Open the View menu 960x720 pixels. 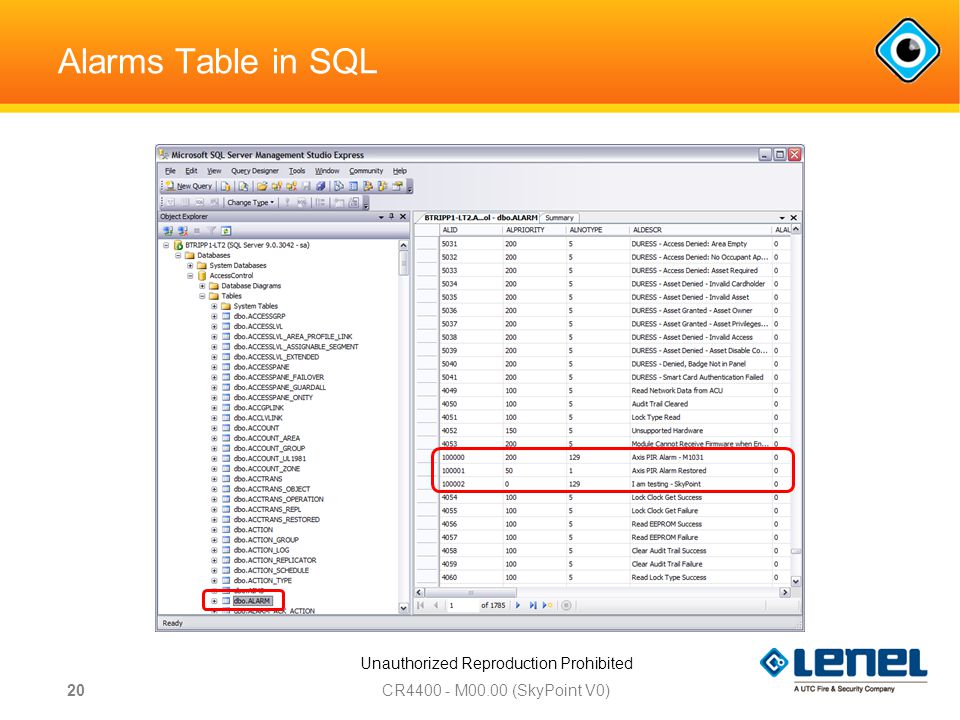point(214,171)
